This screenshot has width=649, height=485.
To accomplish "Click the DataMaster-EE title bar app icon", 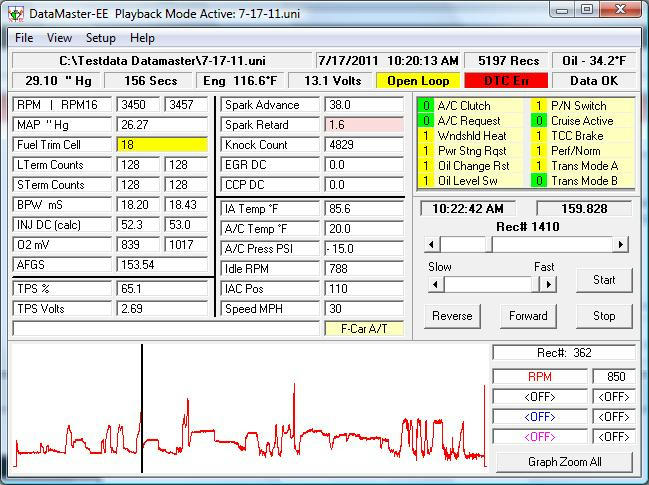I will (14, 11).
